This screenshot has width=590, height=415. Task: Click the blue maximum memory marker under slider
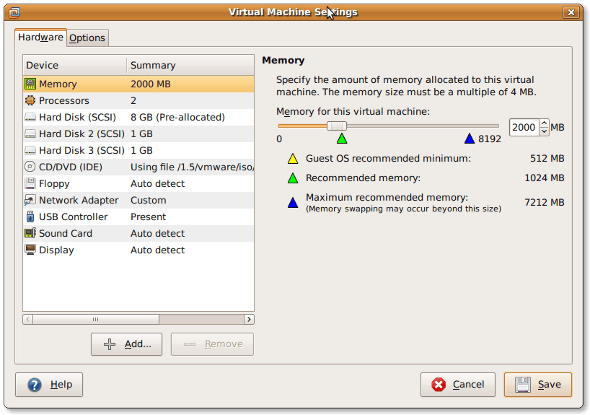pyautogui.click(x=469, y=138)
